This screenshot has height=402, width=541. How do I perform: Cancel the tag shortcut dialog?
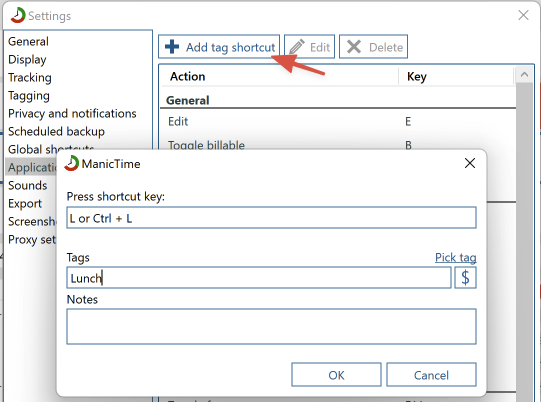coord(431,375)
